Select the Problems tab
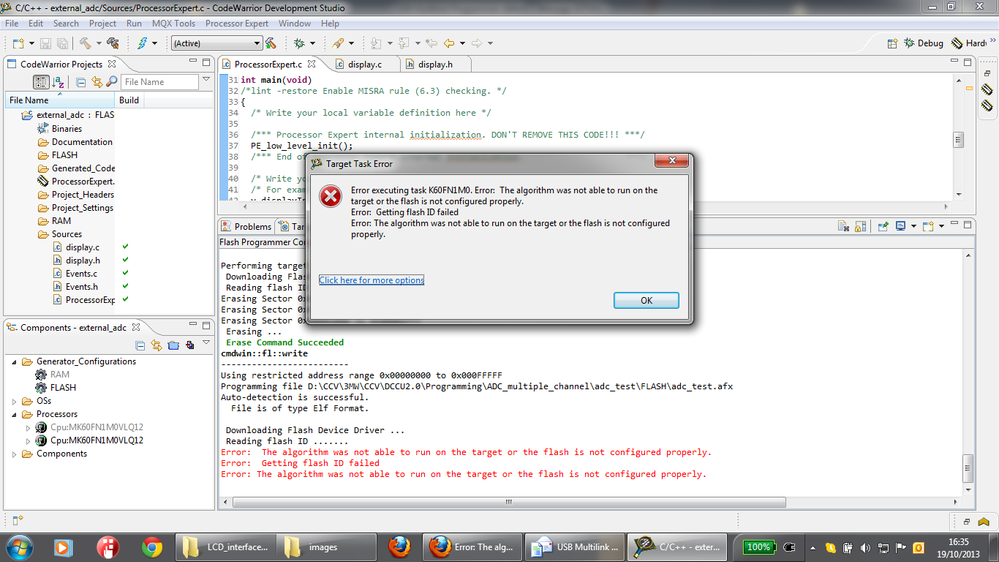The image size is (999, 562). (x=246, y=227)
